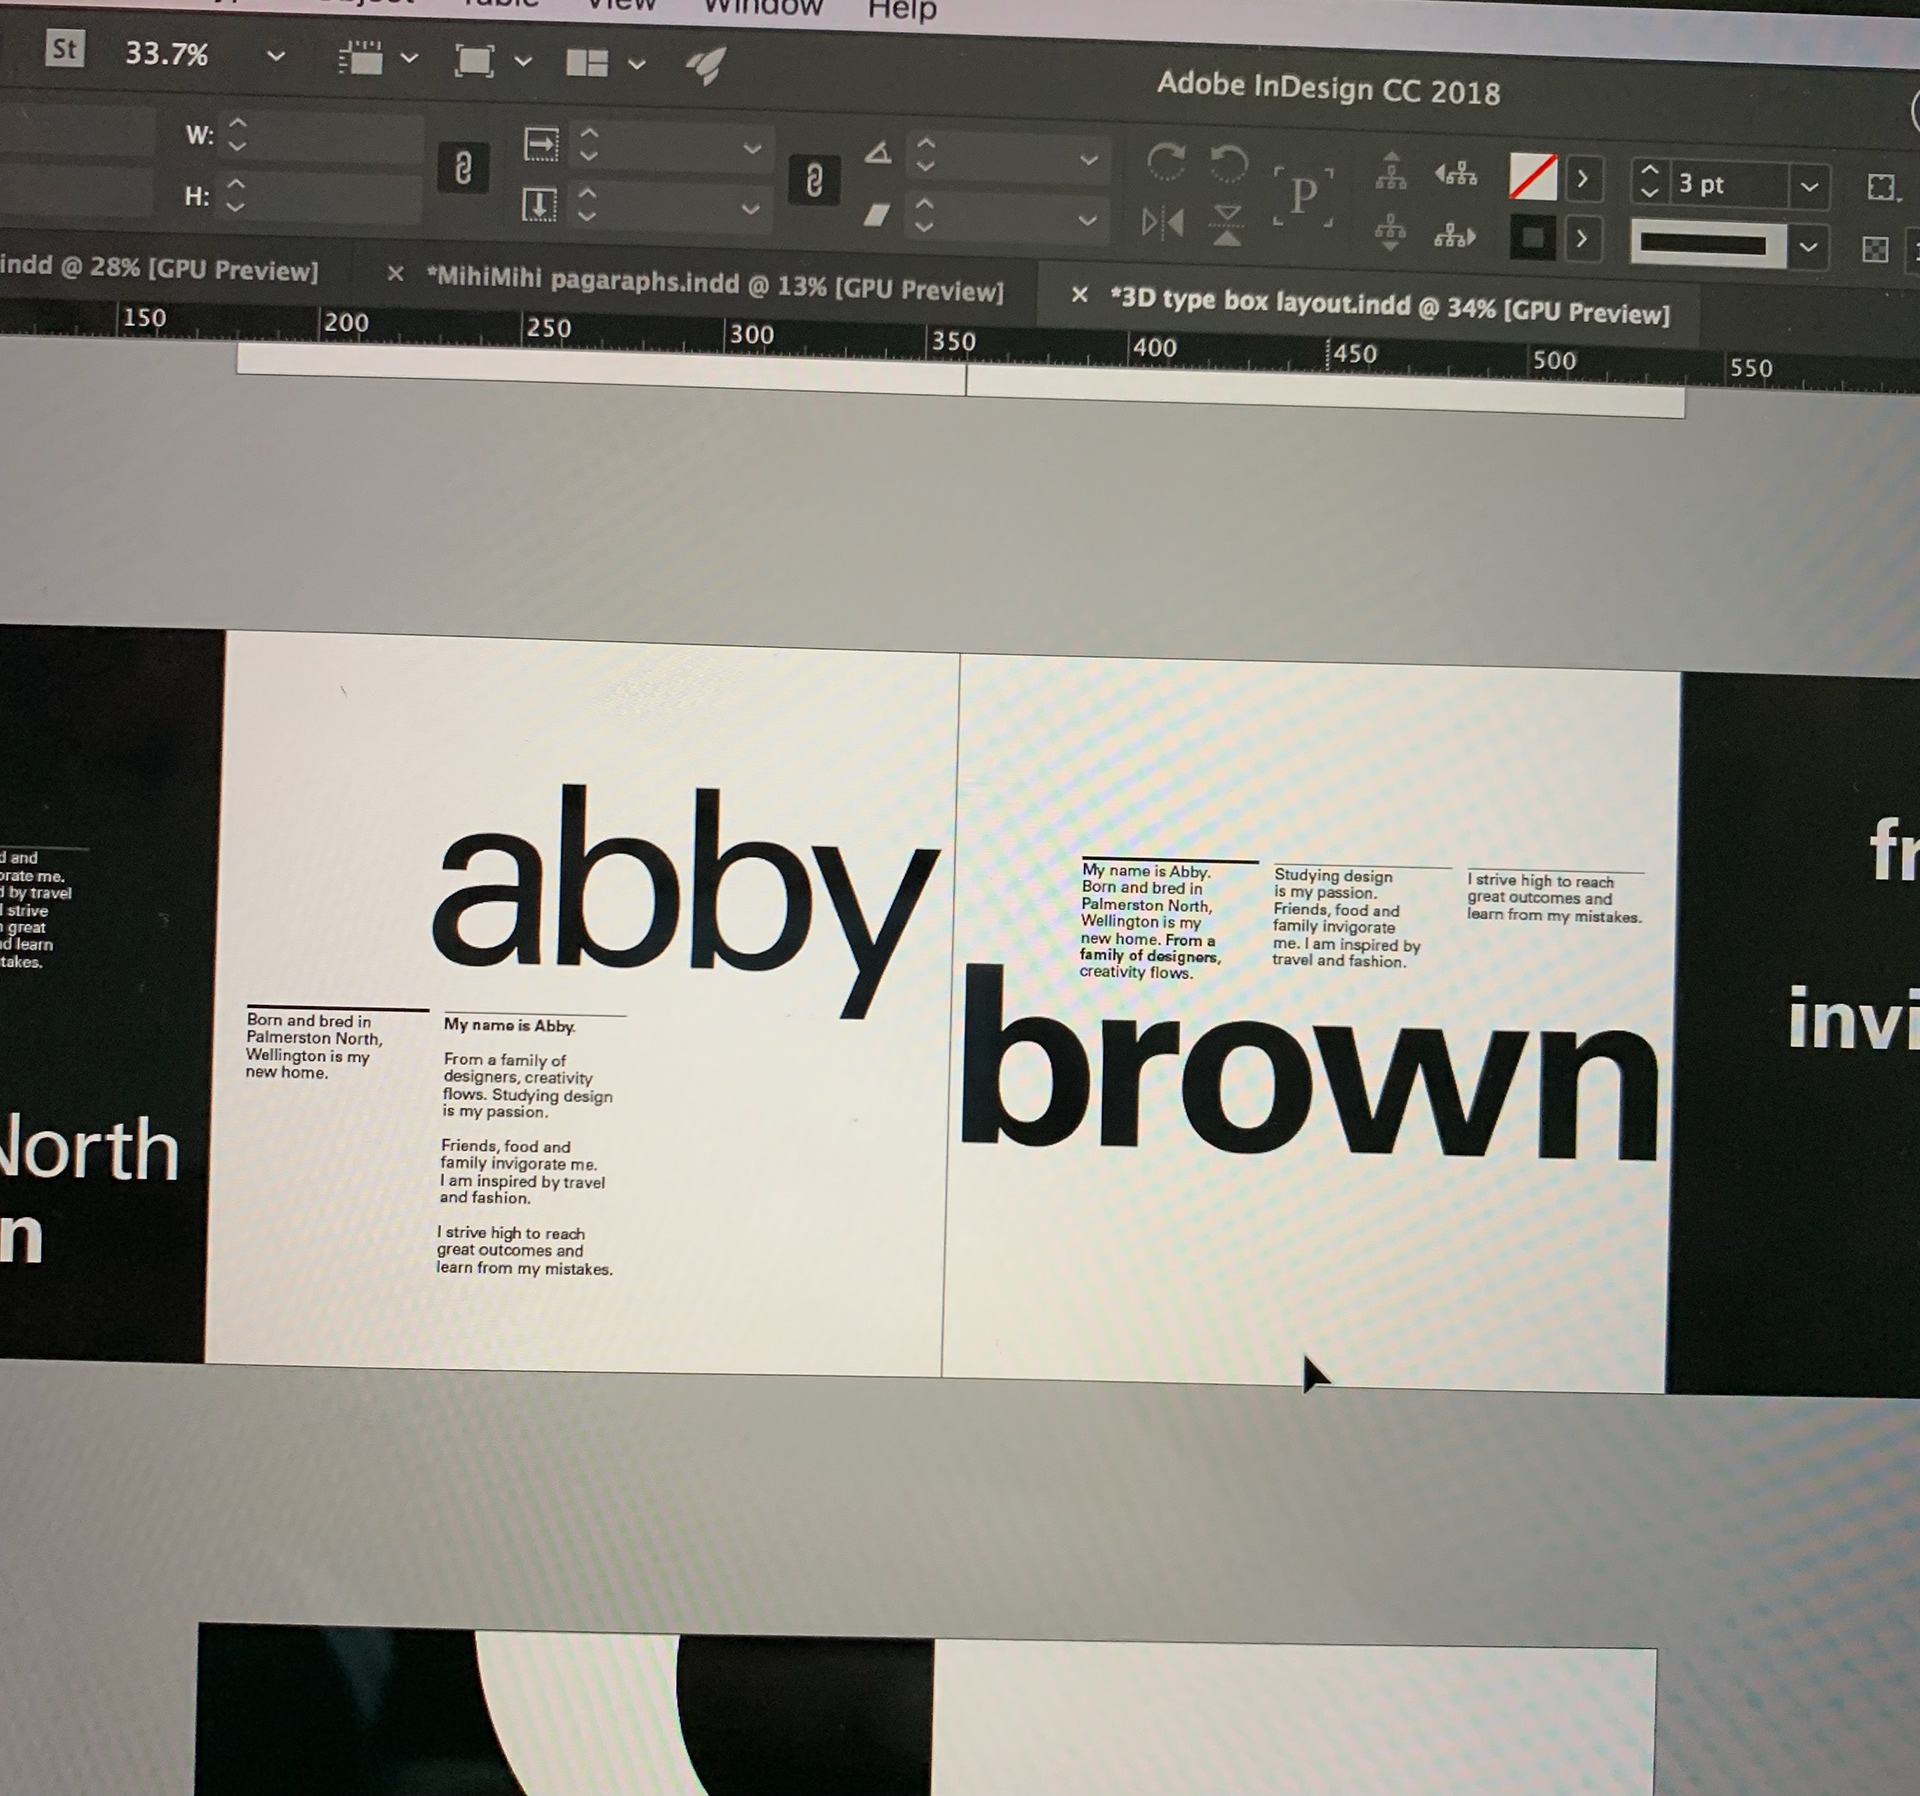1920x1796 pixels.
Task: Click the View Options icon
Action: coord(360,59)
